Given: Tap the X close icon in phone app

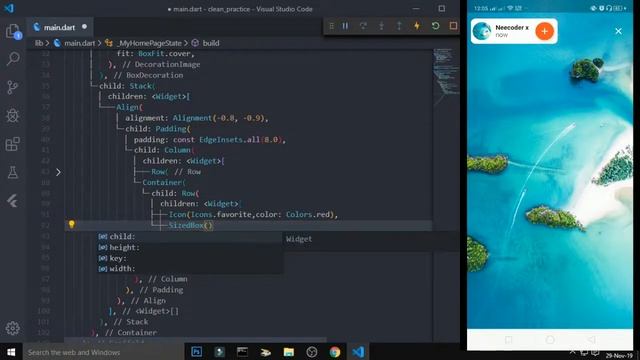Looking at the screenshot, I should pos(618,31).
